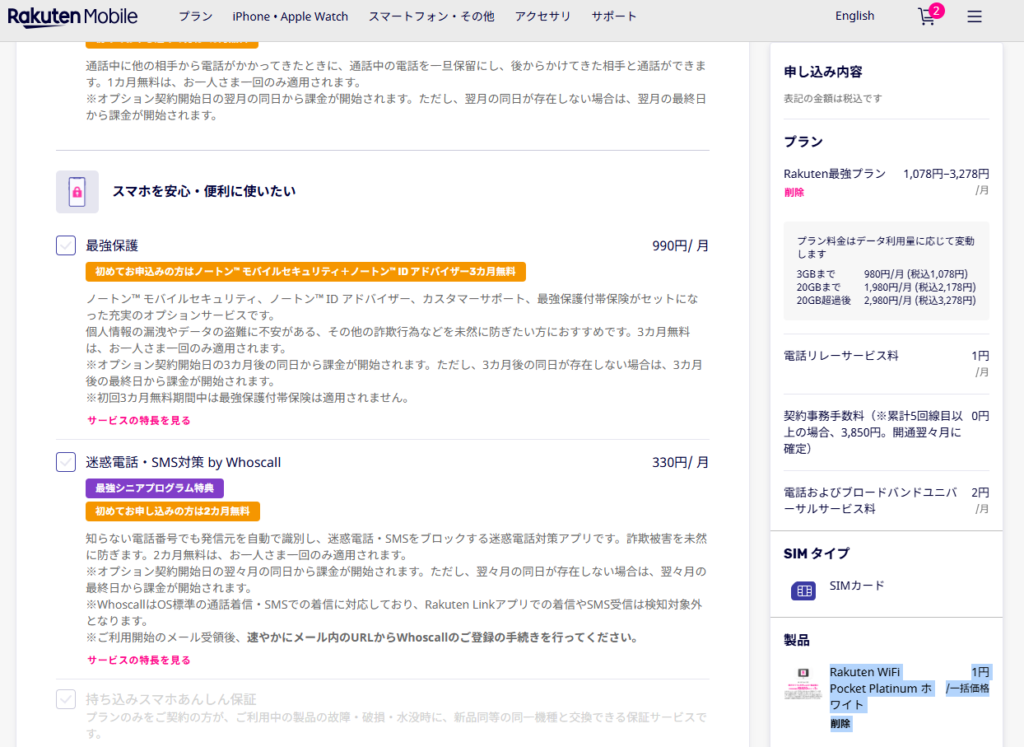Open the プラン navigation menu

coord(195,17)
